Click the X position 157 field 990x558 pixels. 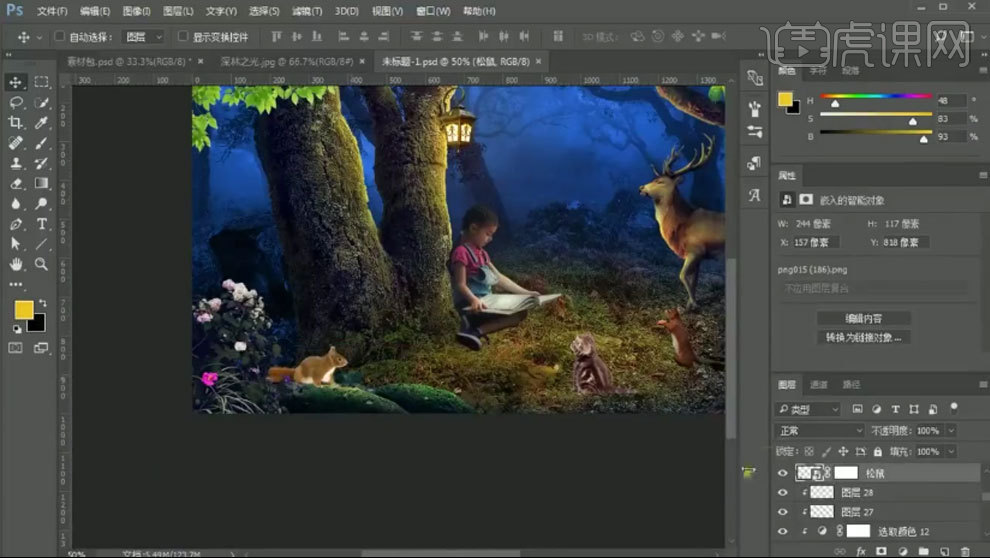click(x=816, y=242)
